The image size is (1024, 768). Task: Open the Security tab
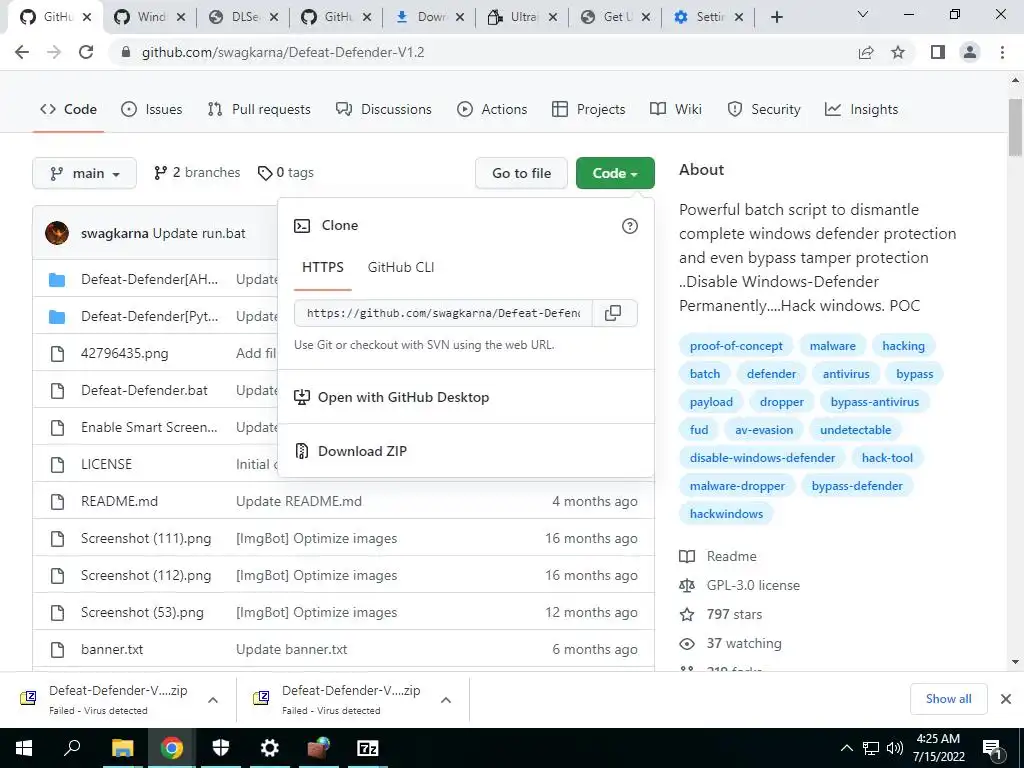764,109
